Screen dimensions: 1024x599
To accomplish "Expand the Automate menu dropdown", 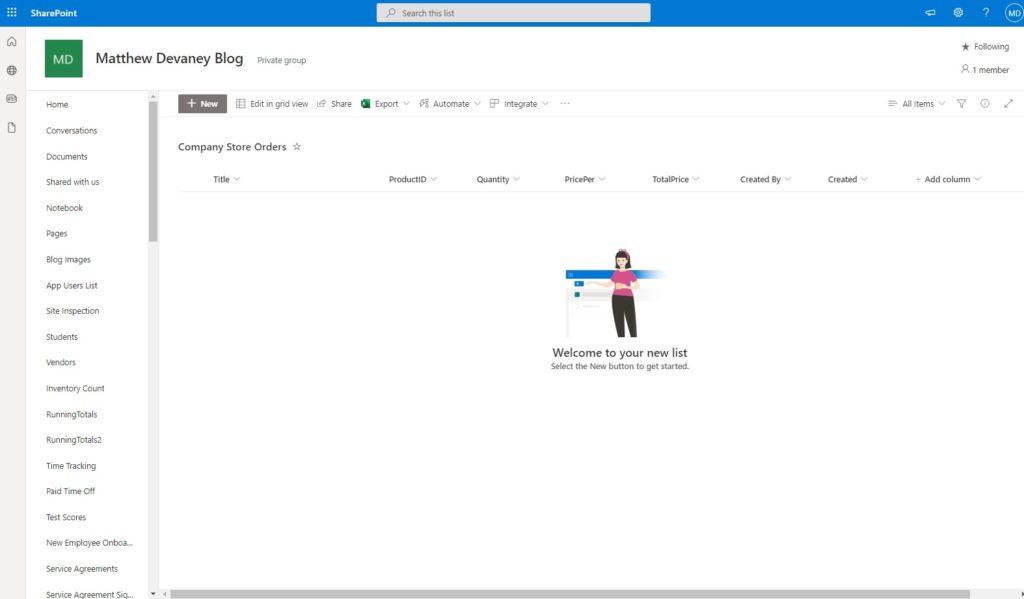I will [x=477, y=103].
